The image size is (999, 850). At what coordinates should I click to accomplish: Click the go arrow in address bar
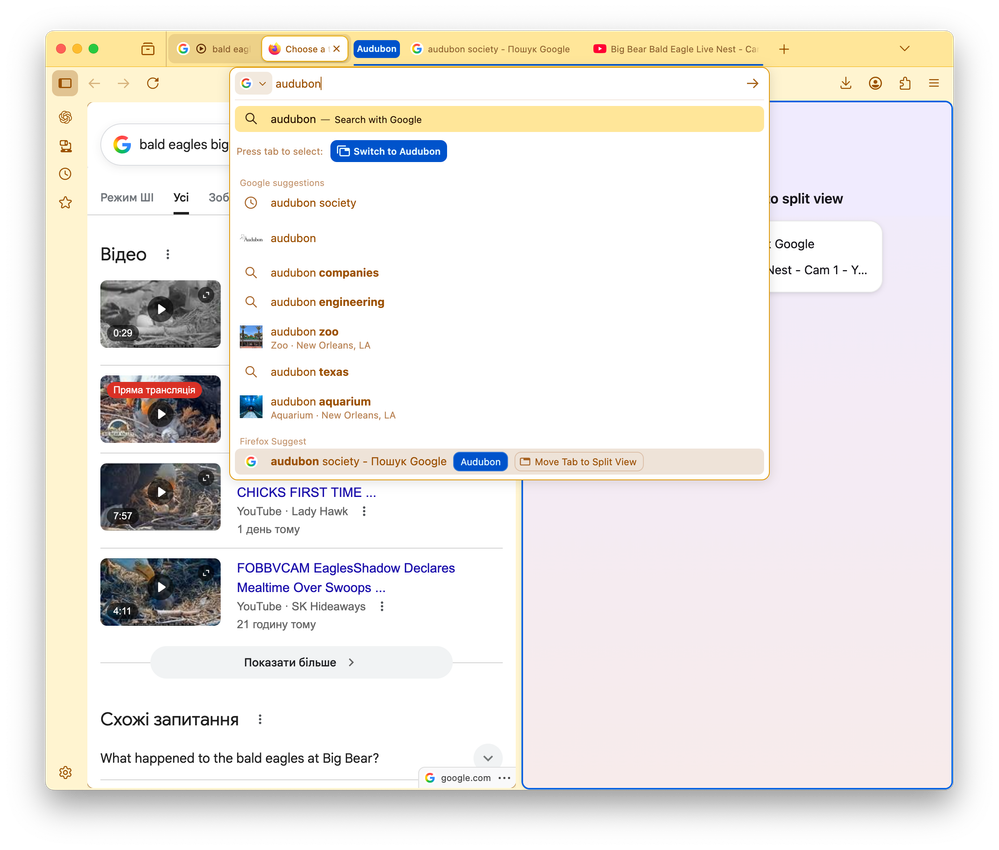[752, 83]
